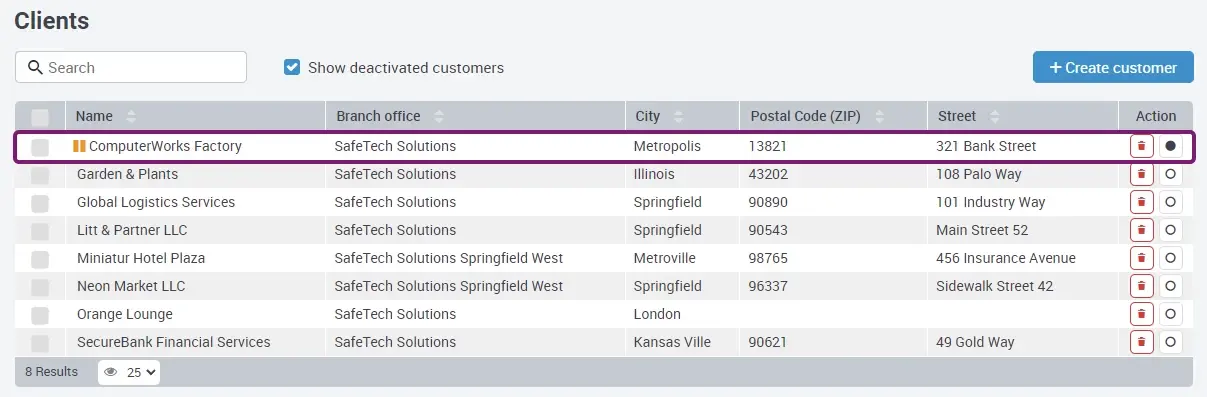Viewport: 1207px width, 397px height.
Task: Sort table by Branch office column
Action: 439,116
